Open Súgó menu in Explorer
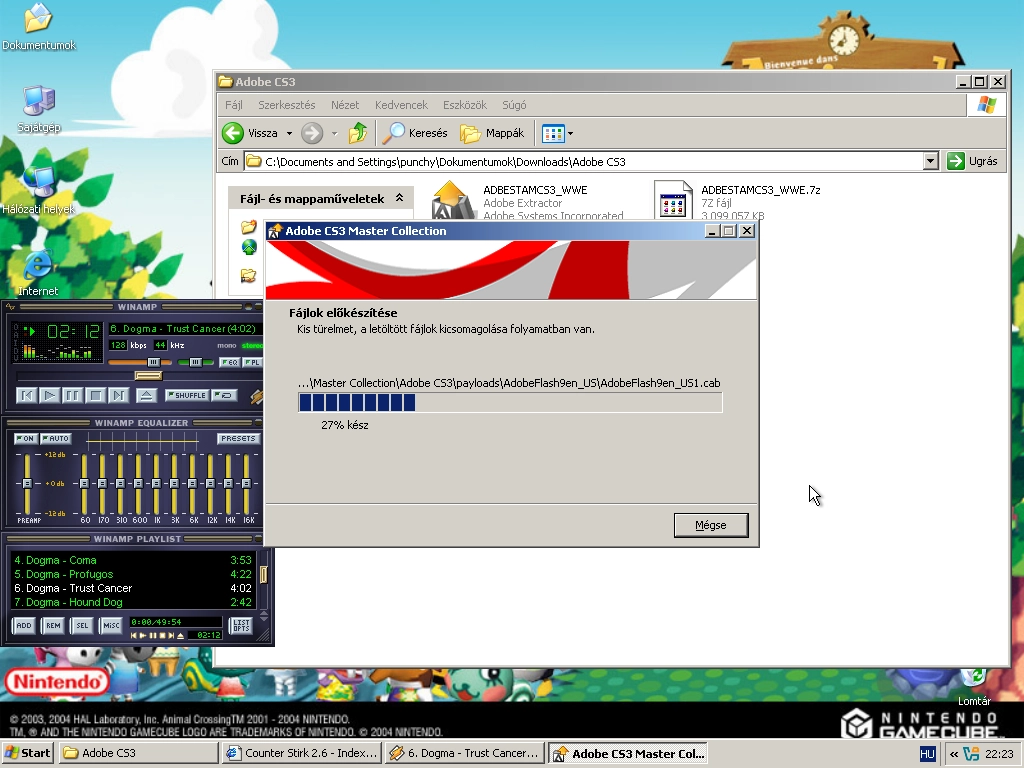The width and height of the screenshot is (1024, 768). (514, 105)
